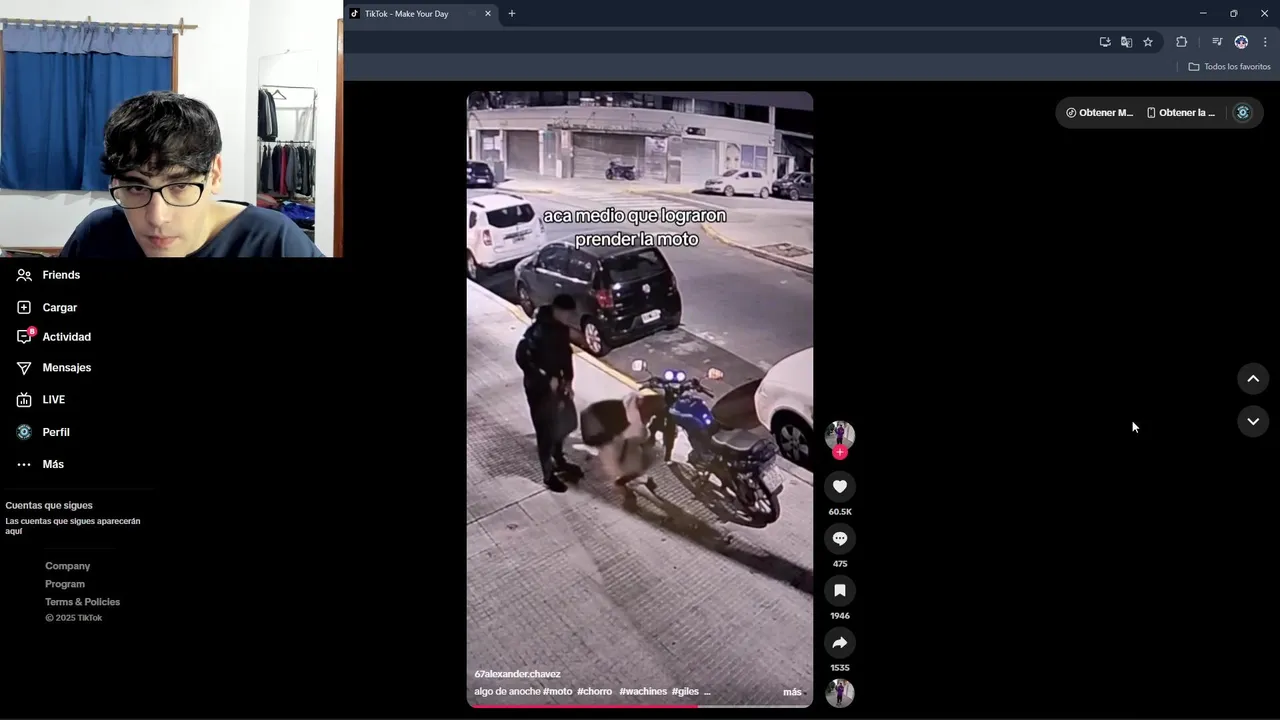Click the install app icon in address bar
The width and height of the screenshot is (1280, 720).
tap(1105, 42)
